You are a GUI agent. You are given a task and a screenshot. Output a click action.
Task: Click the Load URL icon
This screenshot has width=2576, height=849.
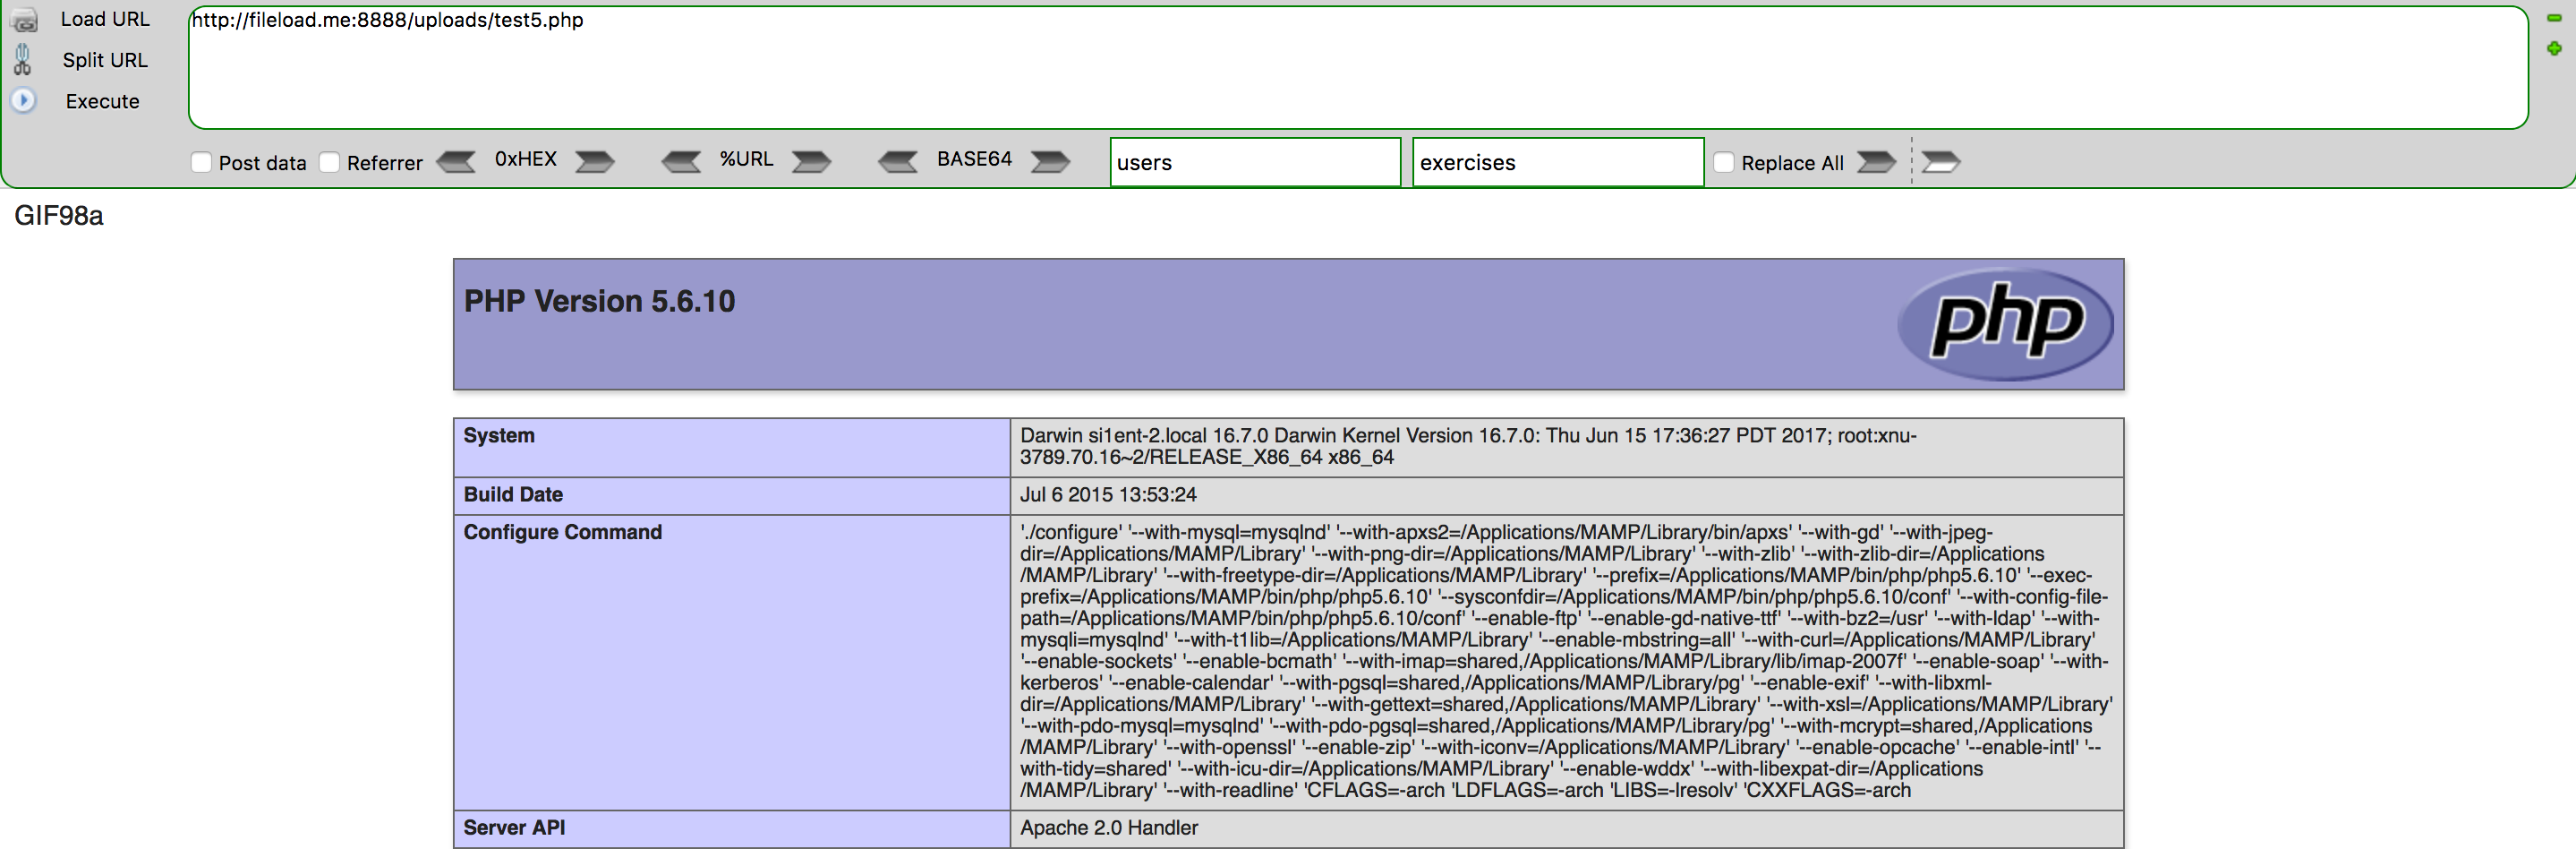pyautogui.click(x=23, y=19)
